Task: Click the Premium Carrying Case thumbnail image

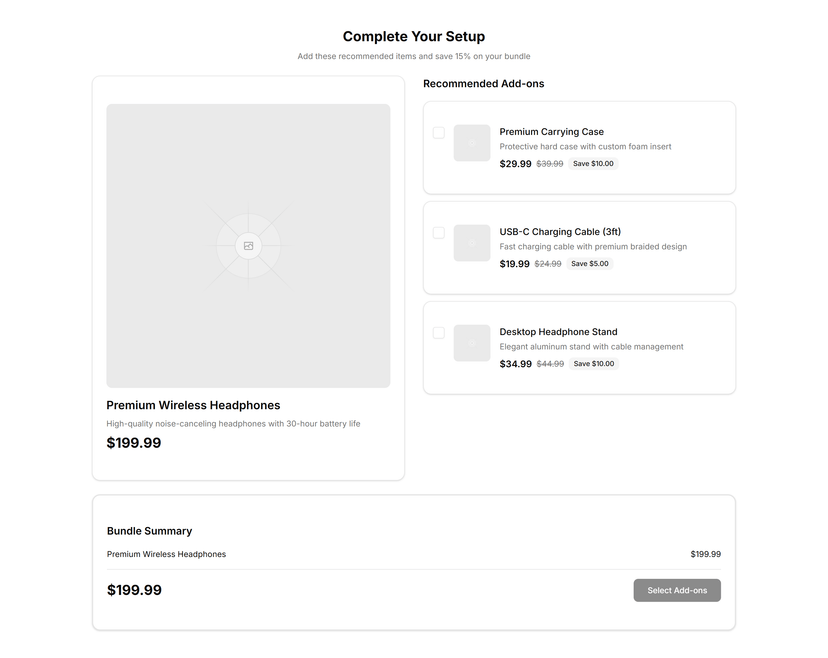Action: pyautogui.click(x=472, y=143)
